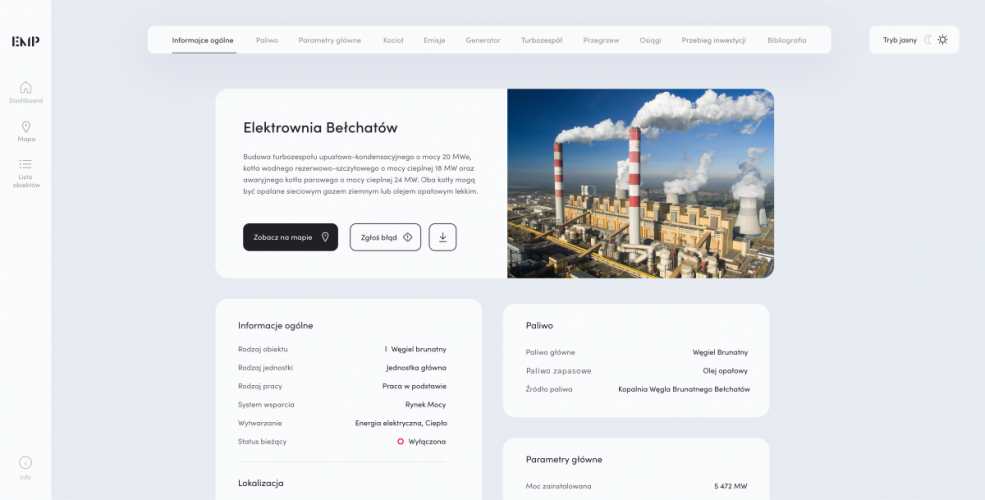Screen dimensions: 985x500
Task: Open the Mapa pin icon
Action: coord(26,127)
